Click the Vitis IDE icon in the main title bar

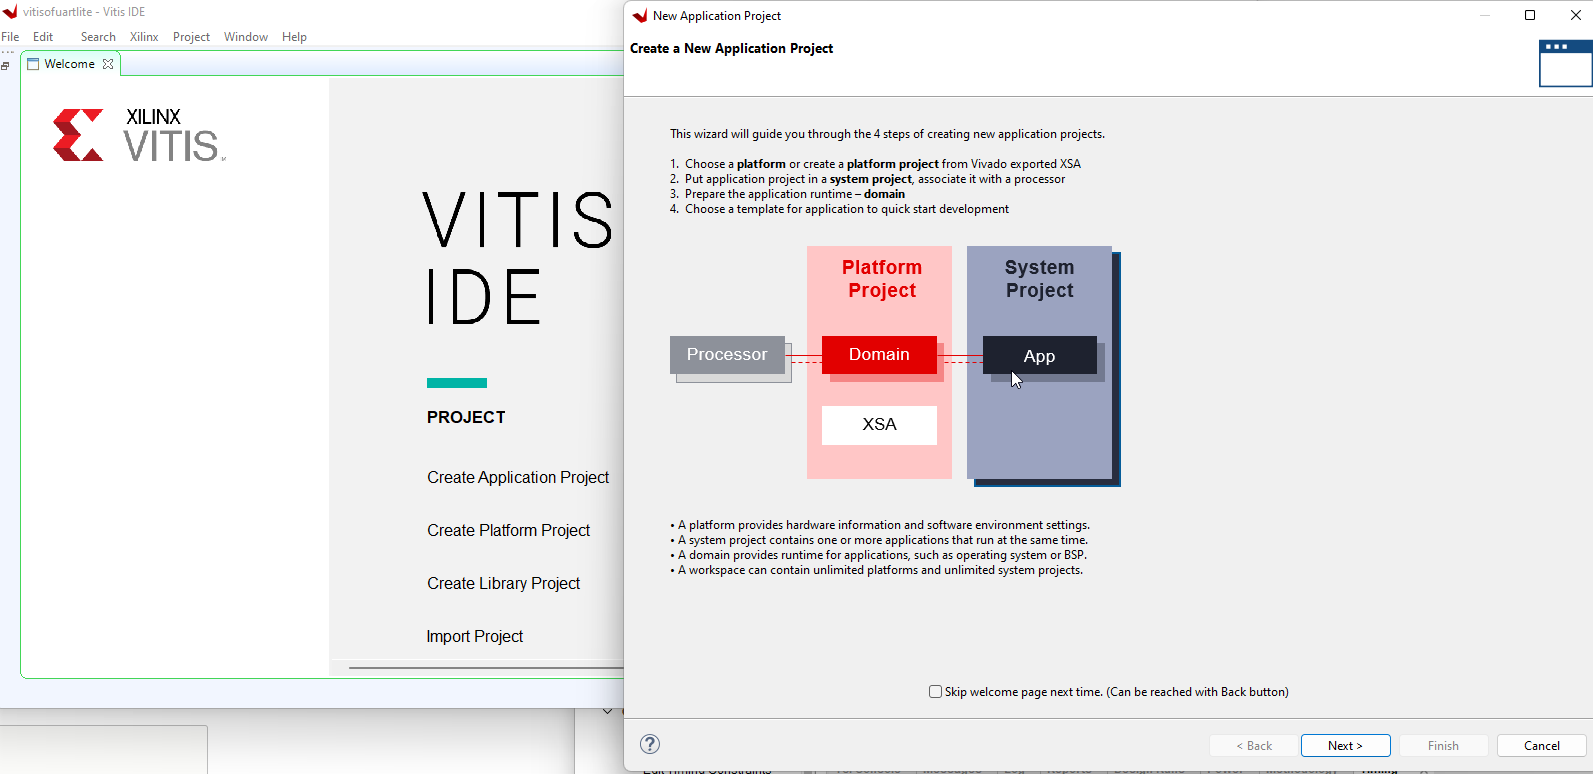pos(10,12)
